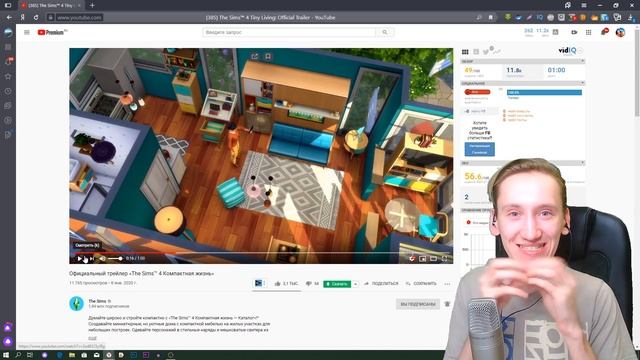Open the create video camera icon
This screenshot has width=640, height=360.
(574, 32)
